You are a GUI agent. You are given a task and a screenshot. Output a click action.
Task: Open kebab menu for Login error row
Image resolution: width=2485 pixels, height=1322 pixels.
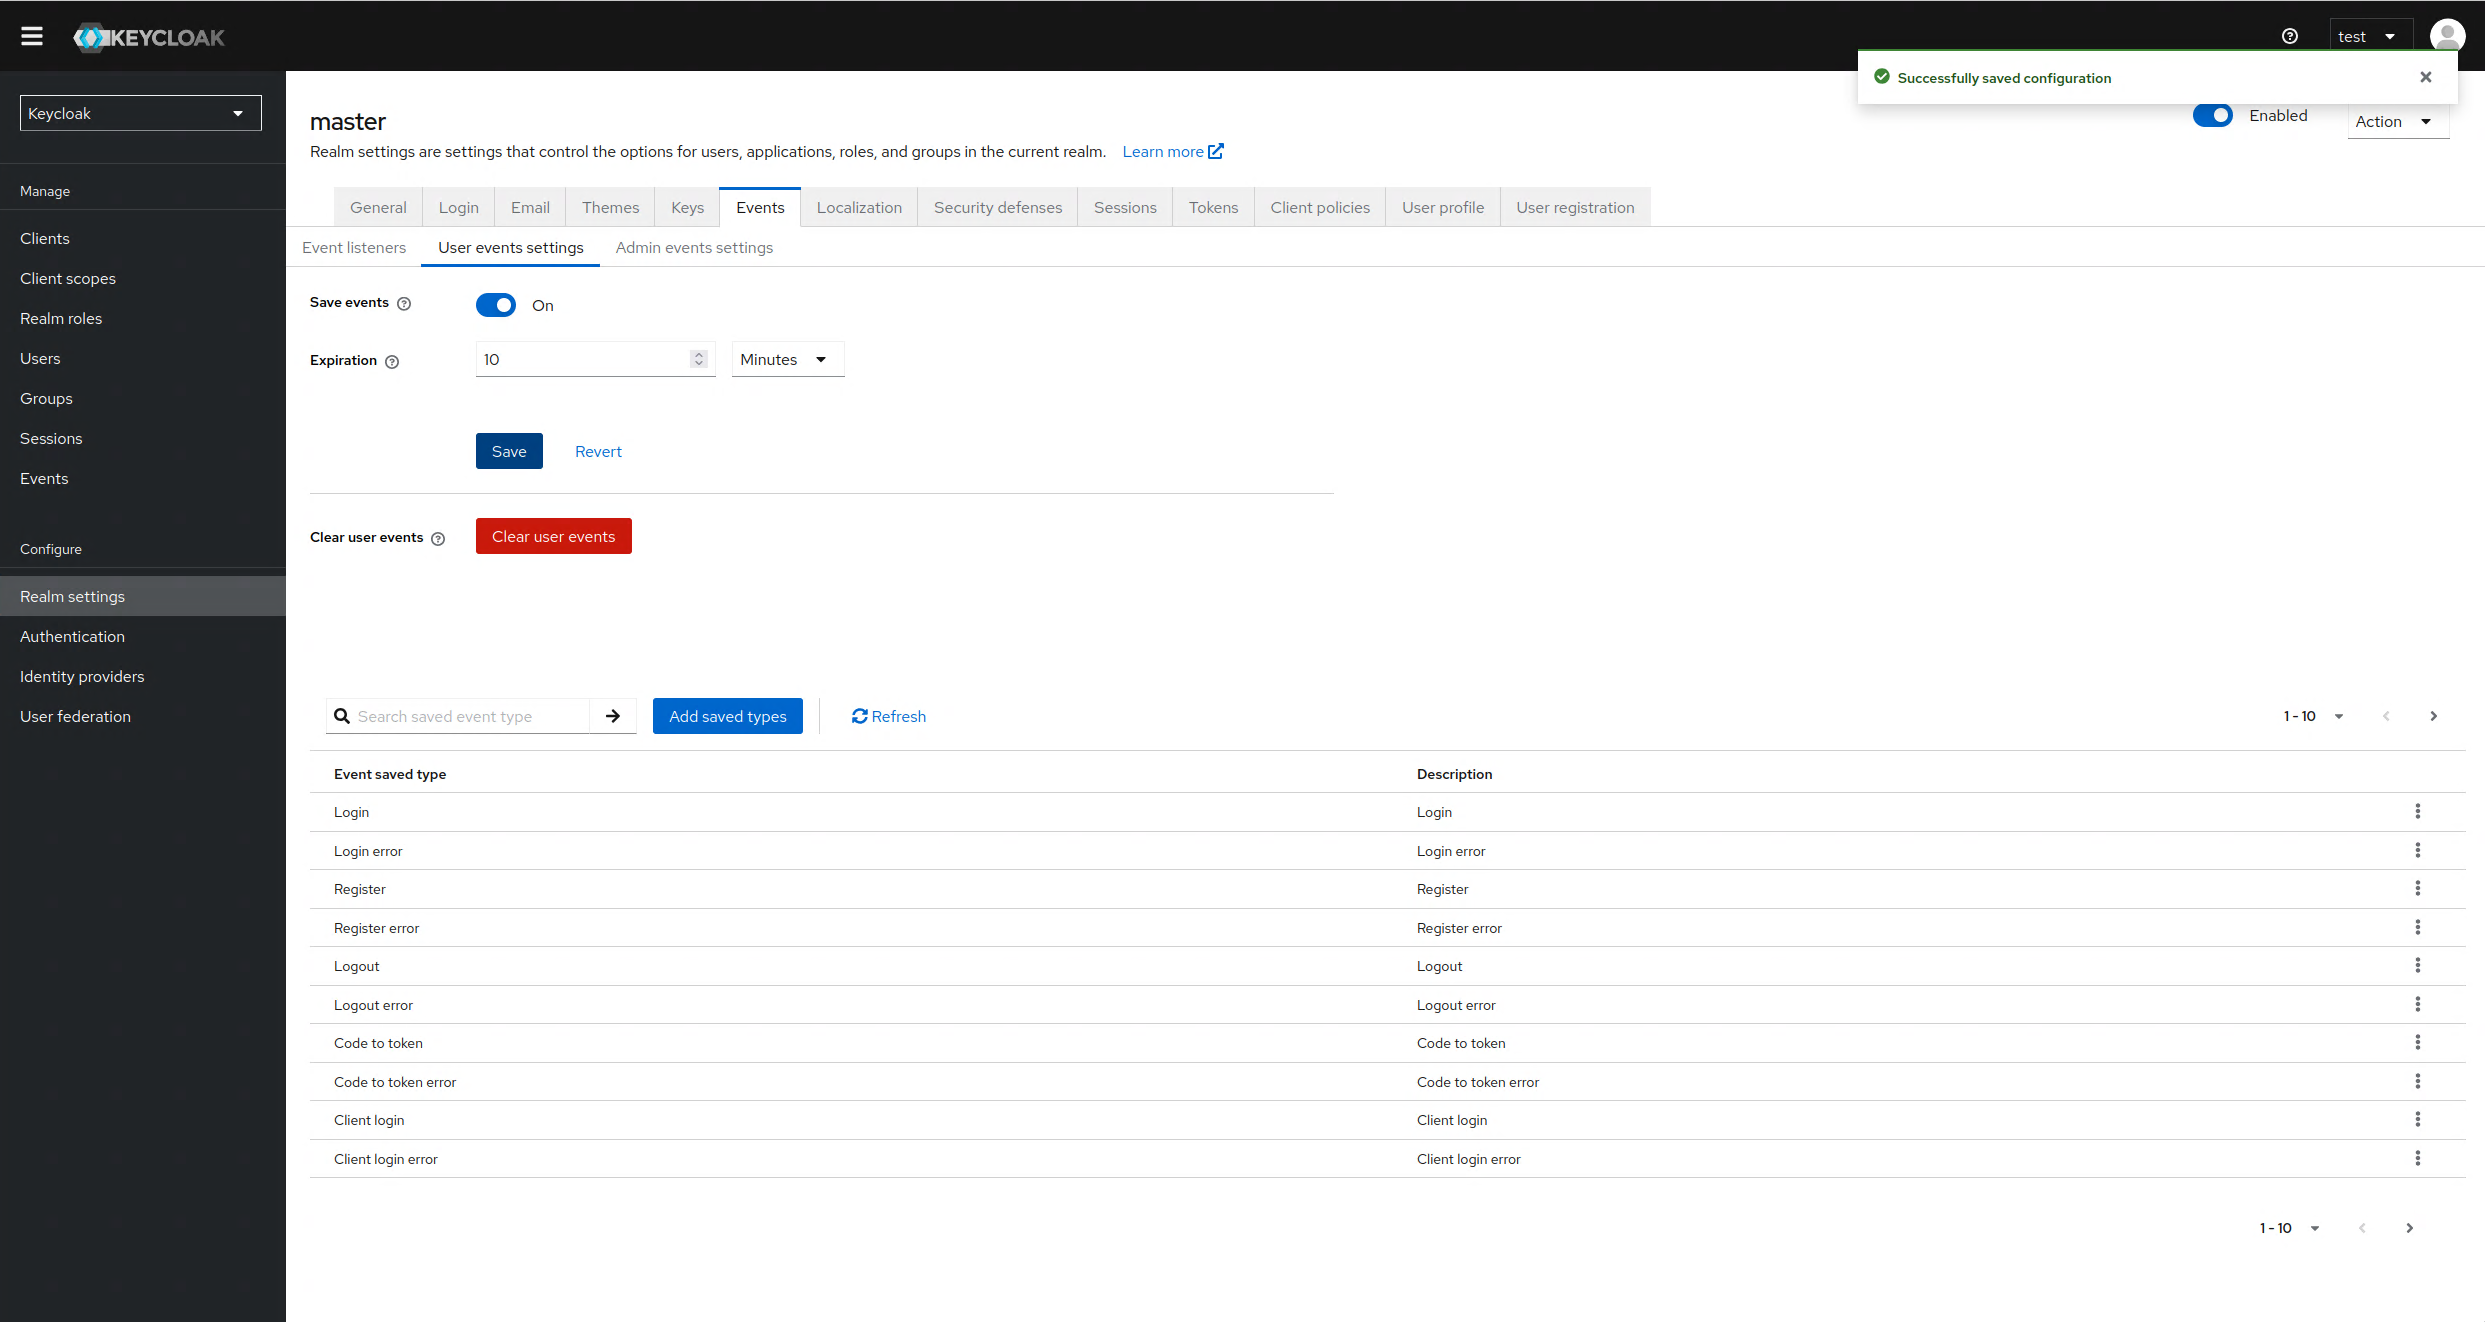click(2417, 850)
